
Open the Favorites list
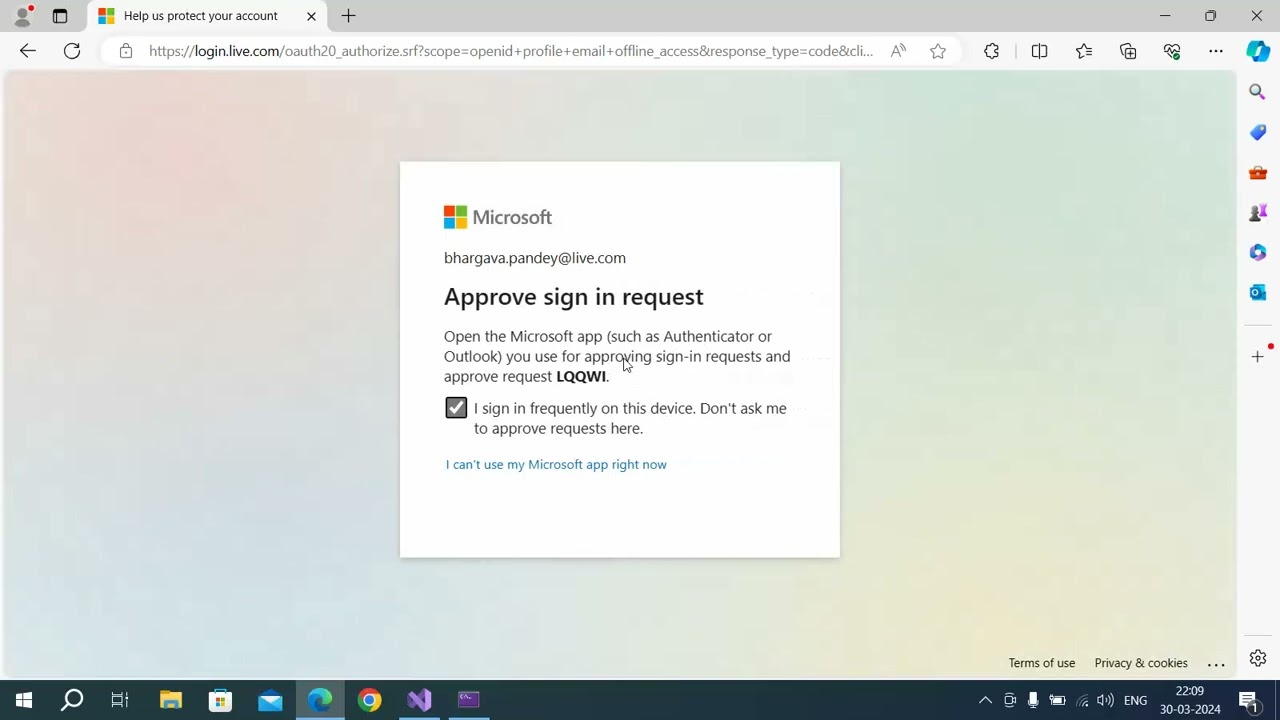click(x=1084, y=51)
